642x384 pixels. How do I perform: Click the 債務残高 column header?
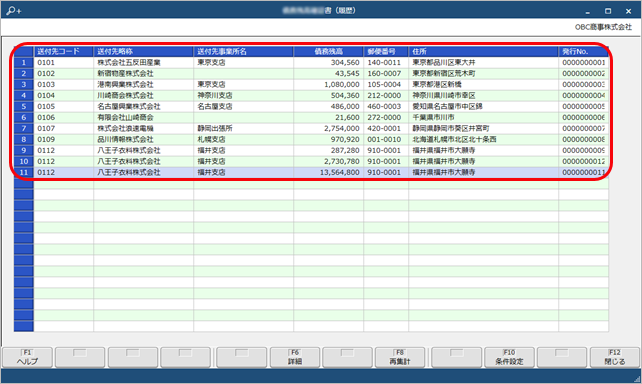(x=328, y=52)
